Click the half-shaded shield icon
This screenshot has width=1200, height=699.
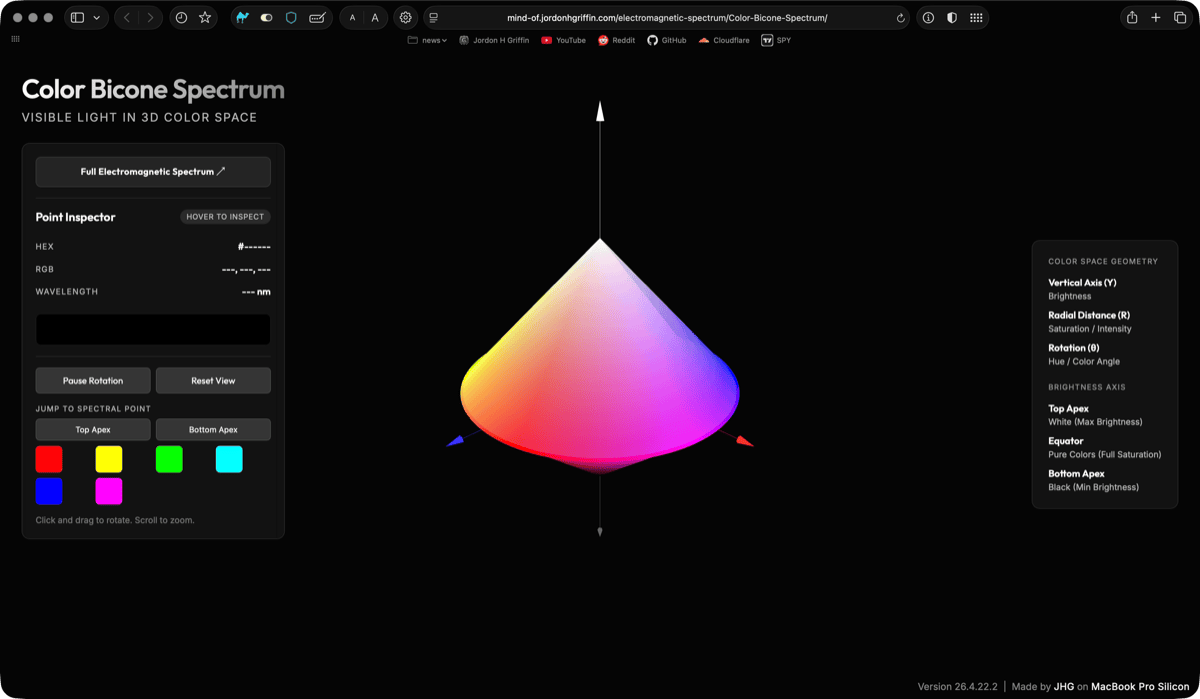click(952, 18)
